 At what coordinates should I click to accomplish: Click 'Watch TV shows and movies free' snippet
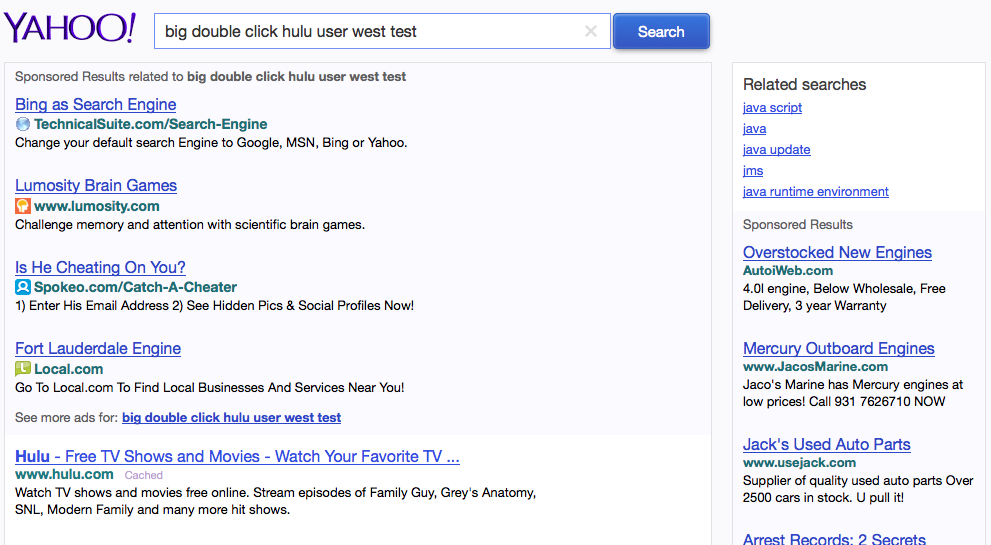[276, 501]
